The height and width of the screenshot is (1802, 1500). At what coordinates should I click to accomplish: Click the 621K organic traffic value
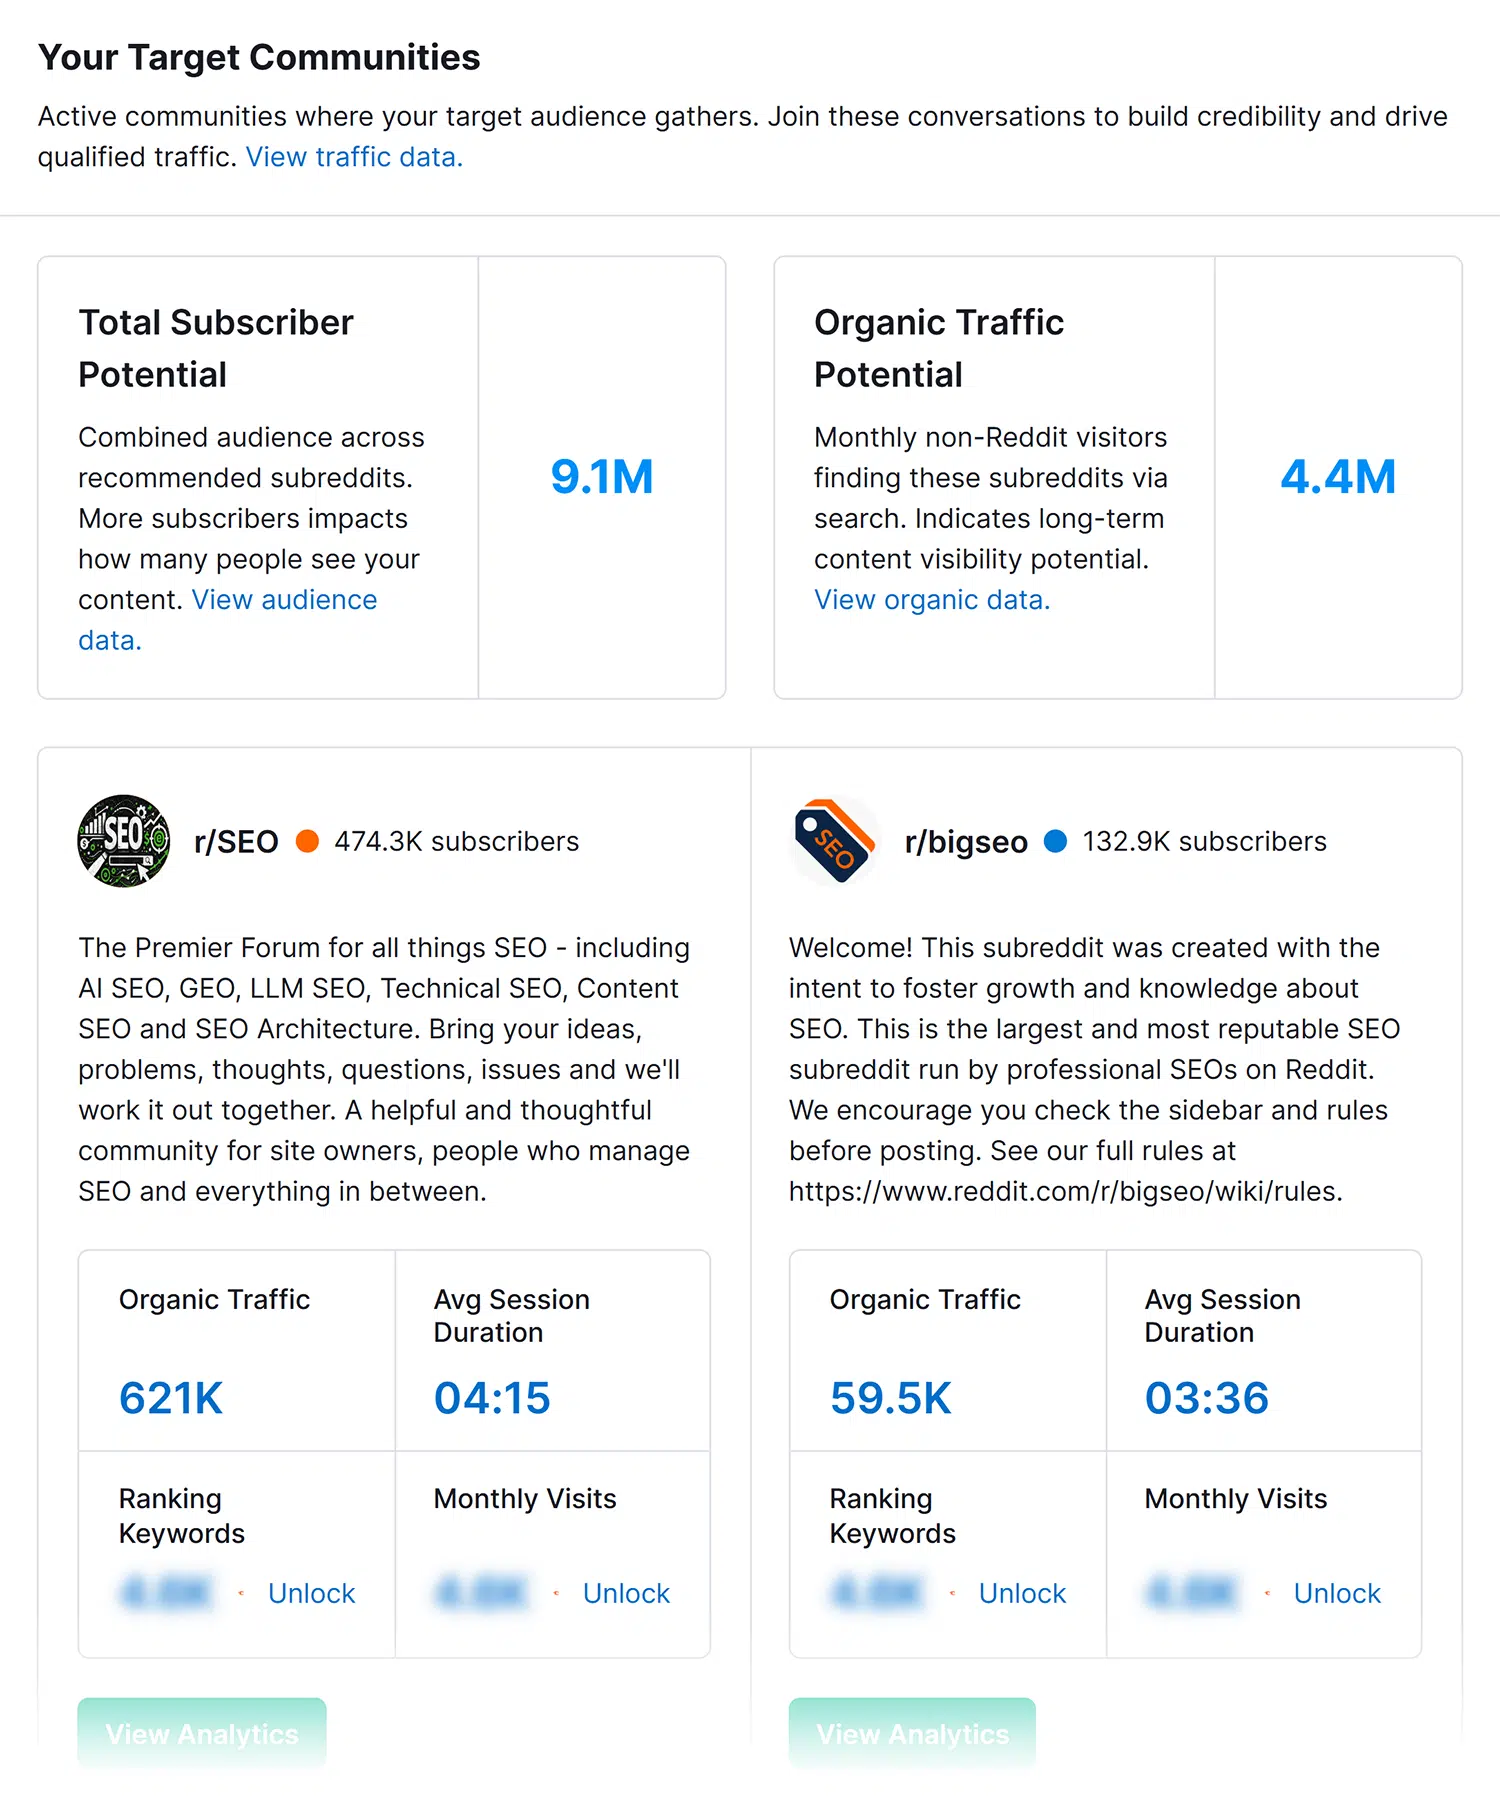coord(171,1398)
